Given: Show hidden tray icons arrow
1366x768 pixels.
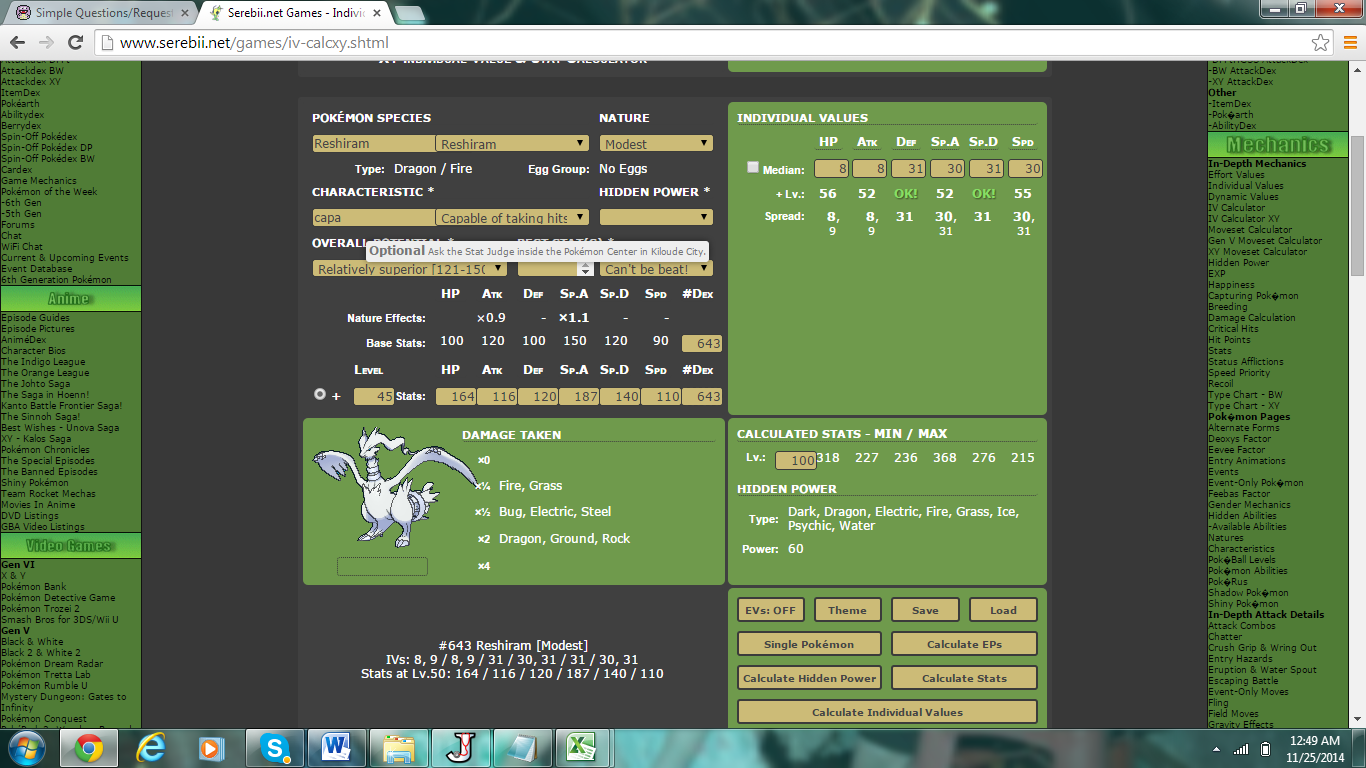Looking at the screenshot, I should pos(1219,748).
